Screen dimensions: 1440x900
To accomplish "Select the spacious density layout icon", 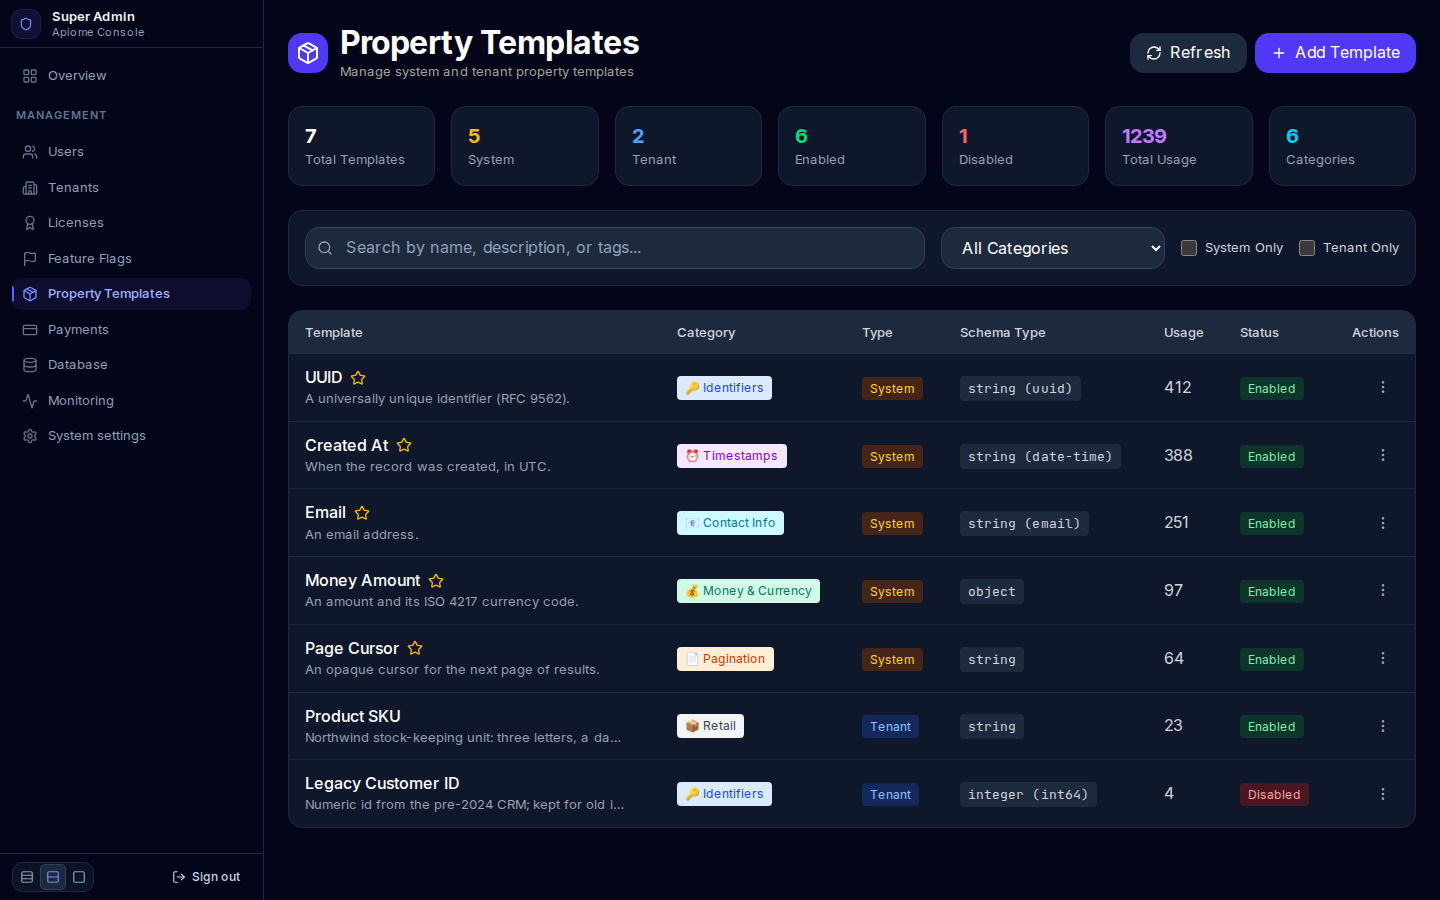I will click(79, 877).
